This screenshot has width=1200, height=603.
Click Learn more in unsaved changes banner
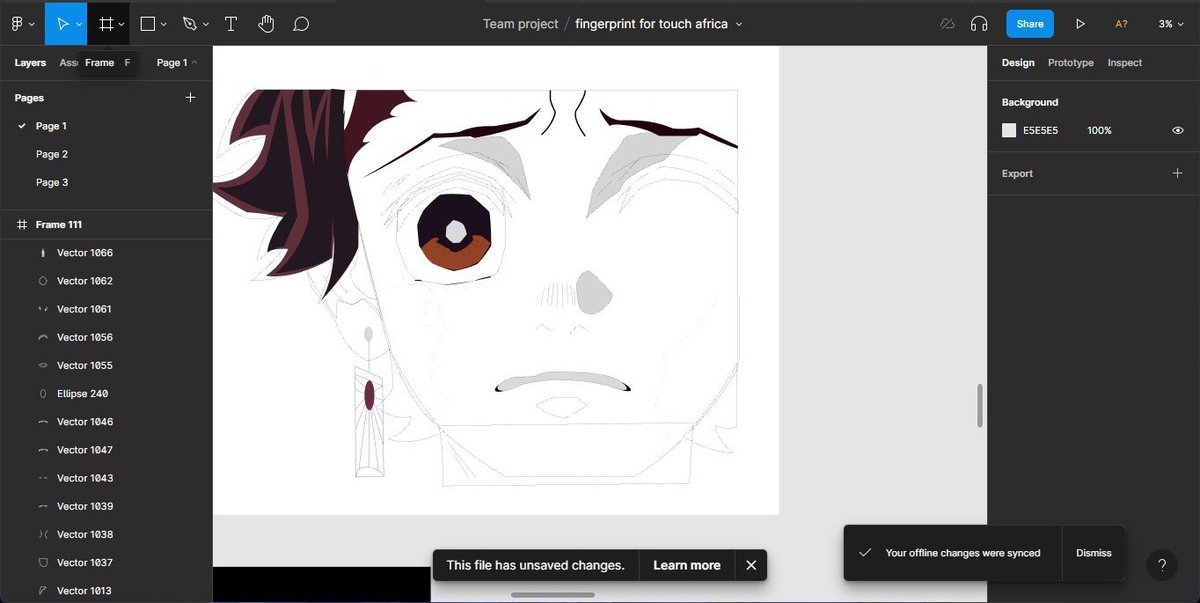point(687,565)
